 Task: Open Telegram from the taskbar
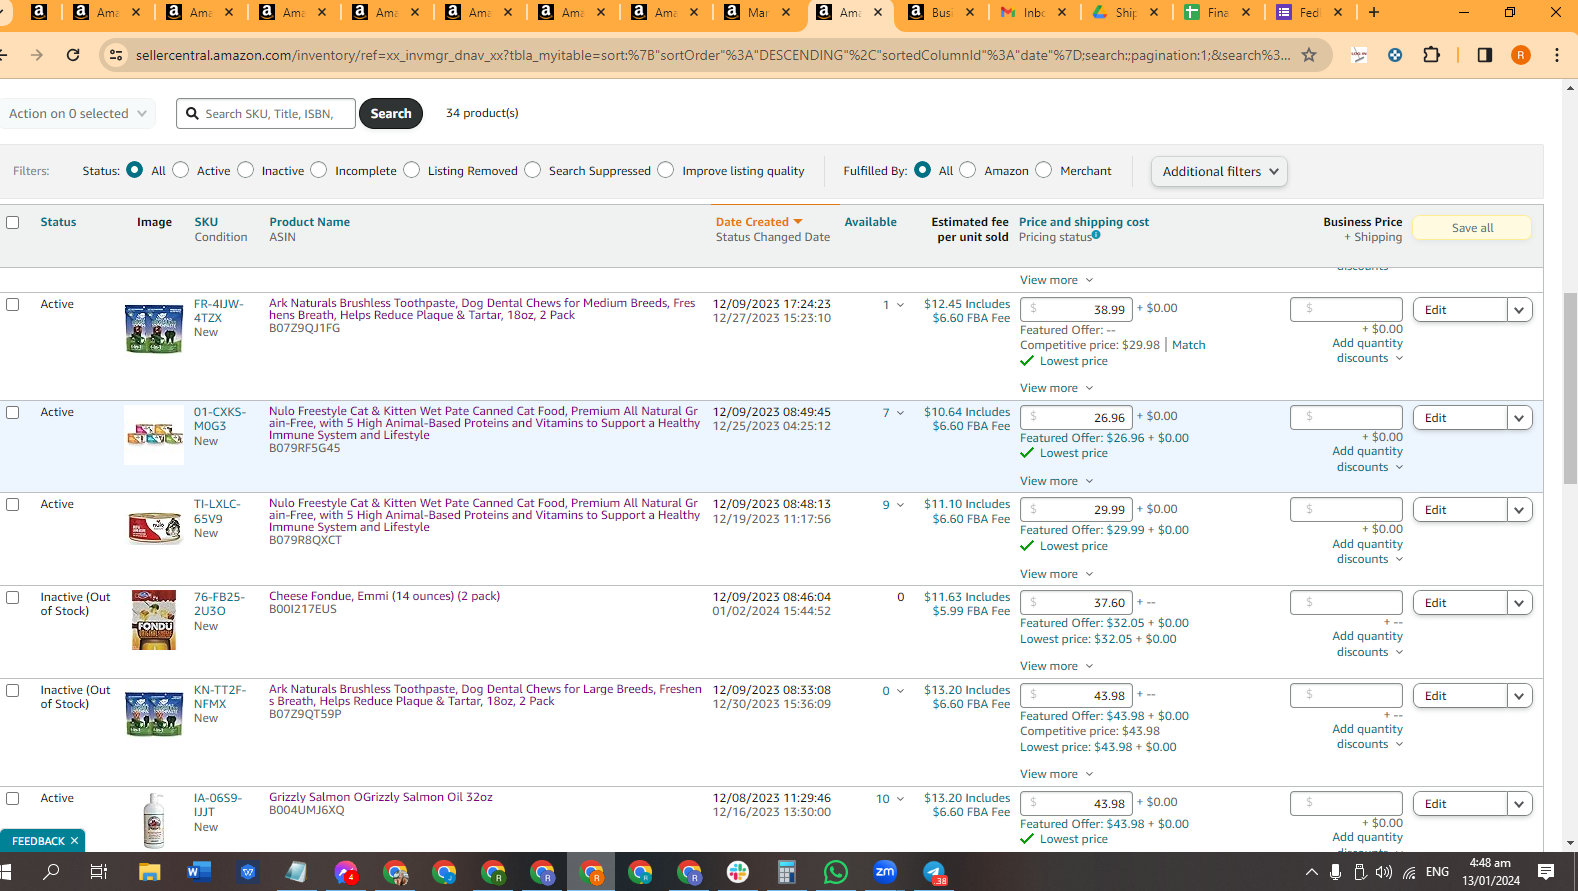934,872
